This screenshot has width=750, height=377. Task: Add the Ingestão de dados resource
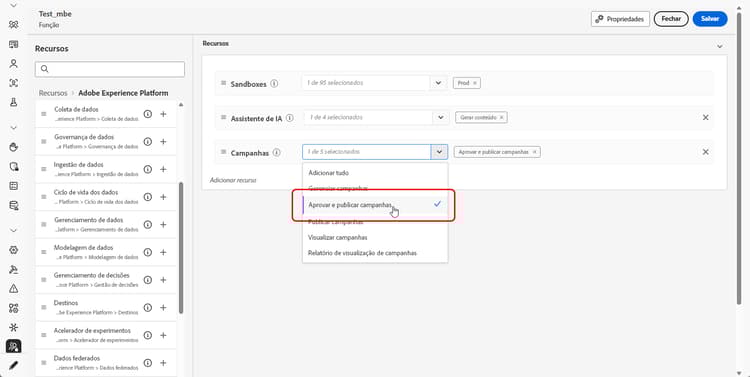[x=163, y=169]
